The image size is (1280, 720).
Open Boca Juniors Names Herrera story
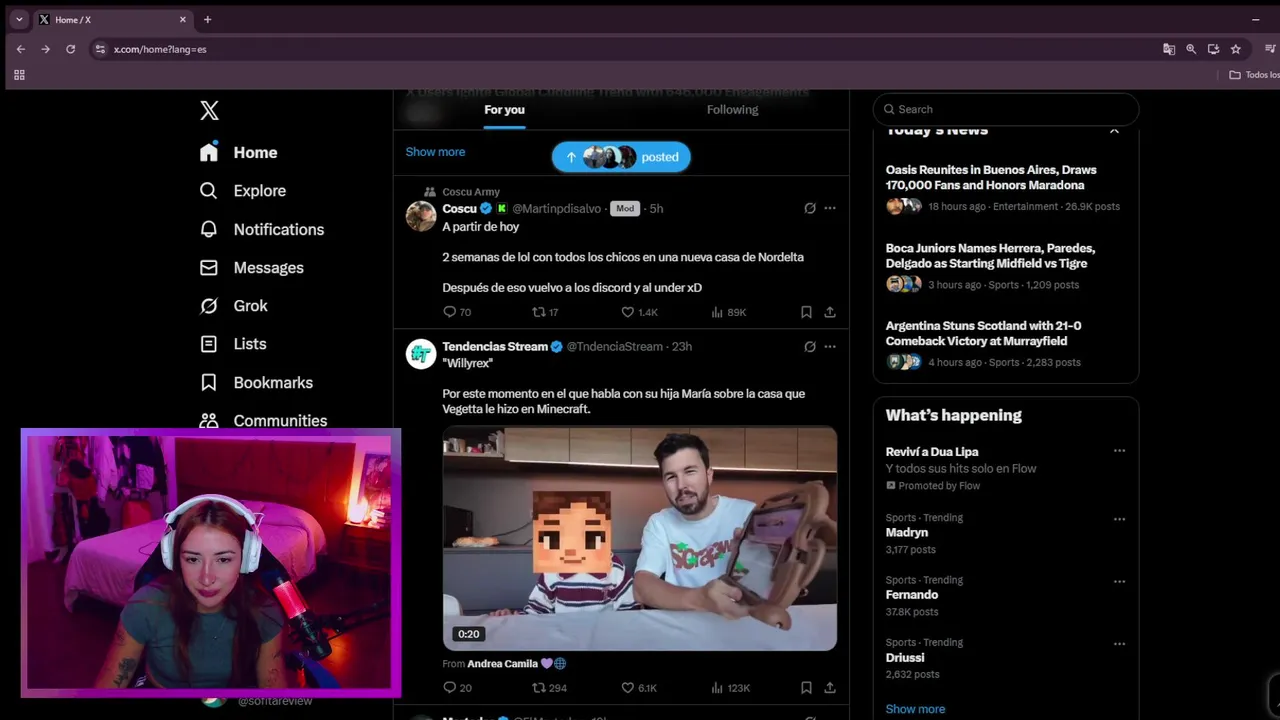coord(1005,266)
